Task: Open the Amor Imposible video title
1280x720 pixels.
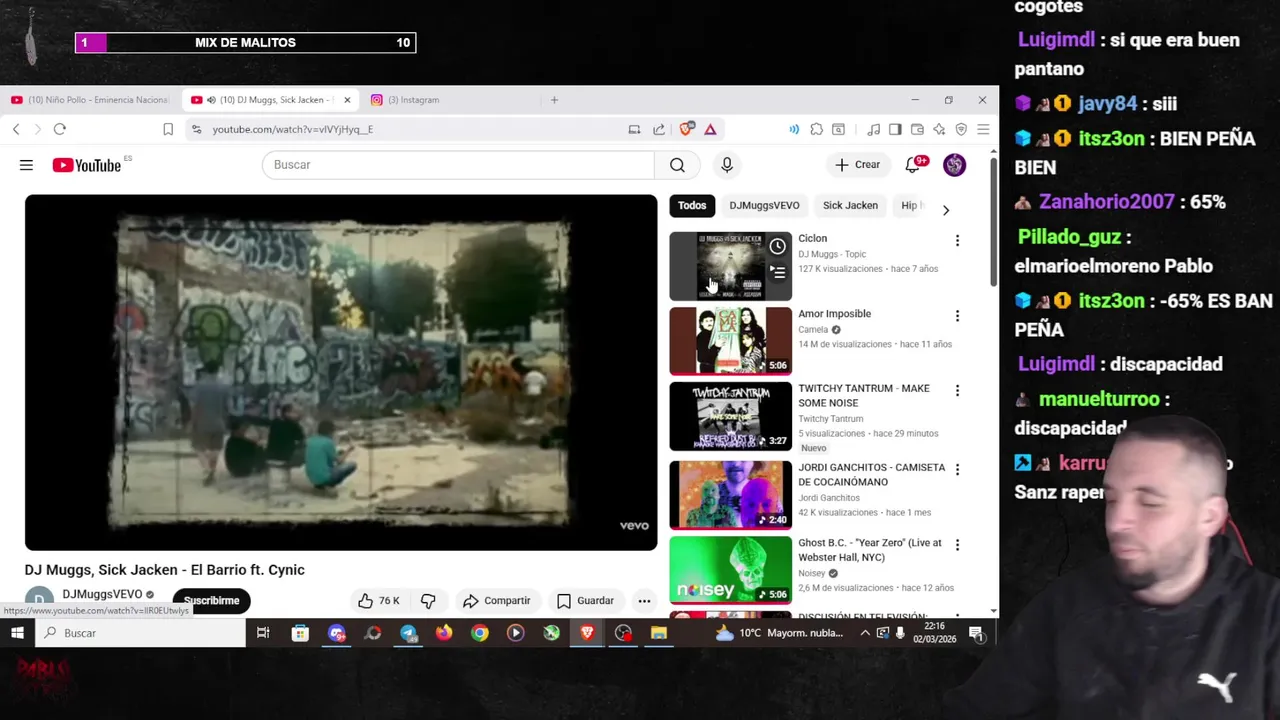Action: tap(834, 314)
